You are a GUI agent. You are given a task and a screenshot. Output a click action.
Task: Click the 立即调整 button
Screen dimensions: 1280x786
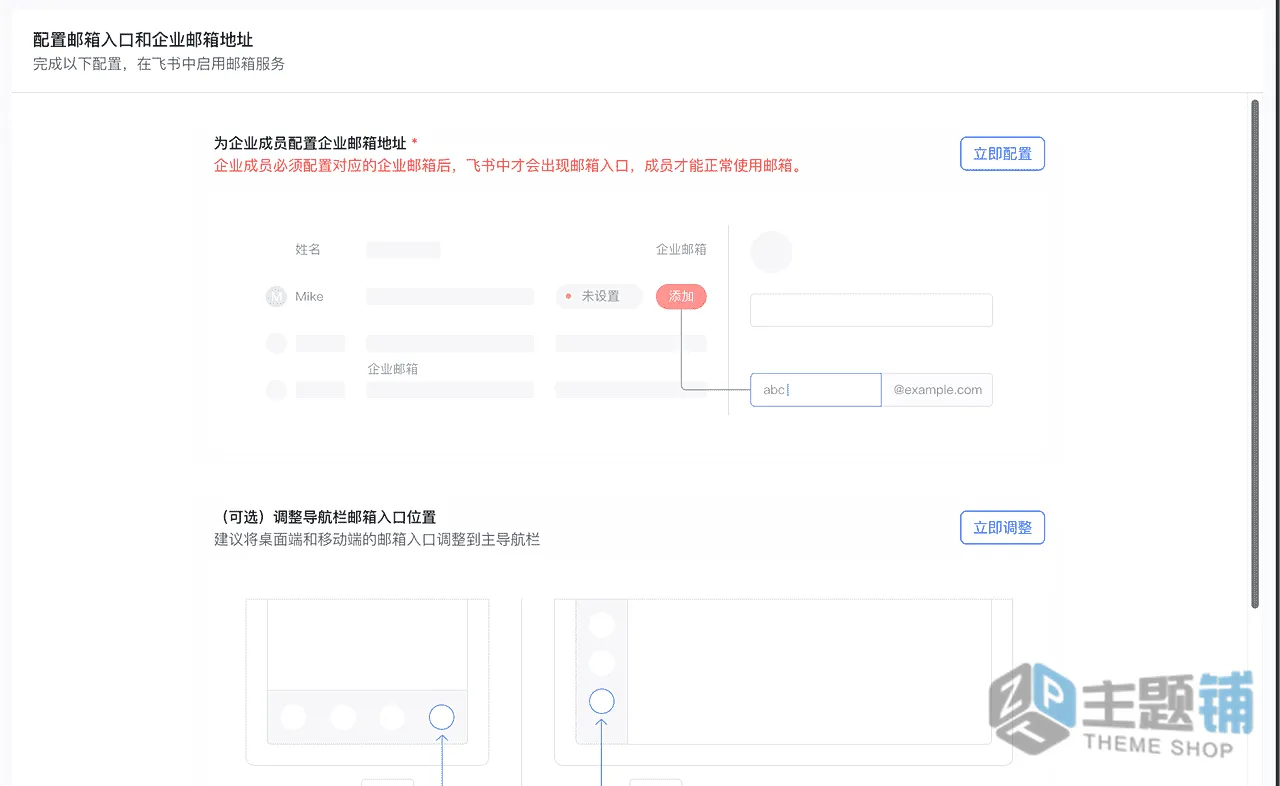tap(1002, 528)
